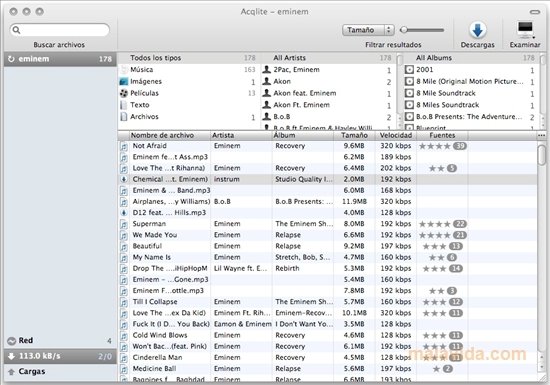Click the artists list scrollbar
This screenshot has height=385, width=550.
399,91
